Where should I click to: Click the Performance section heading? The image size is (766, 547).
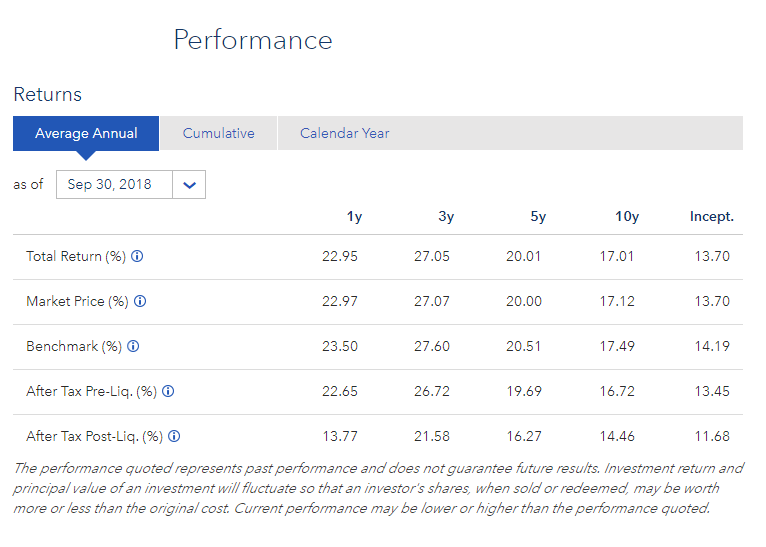pos(252,40)
